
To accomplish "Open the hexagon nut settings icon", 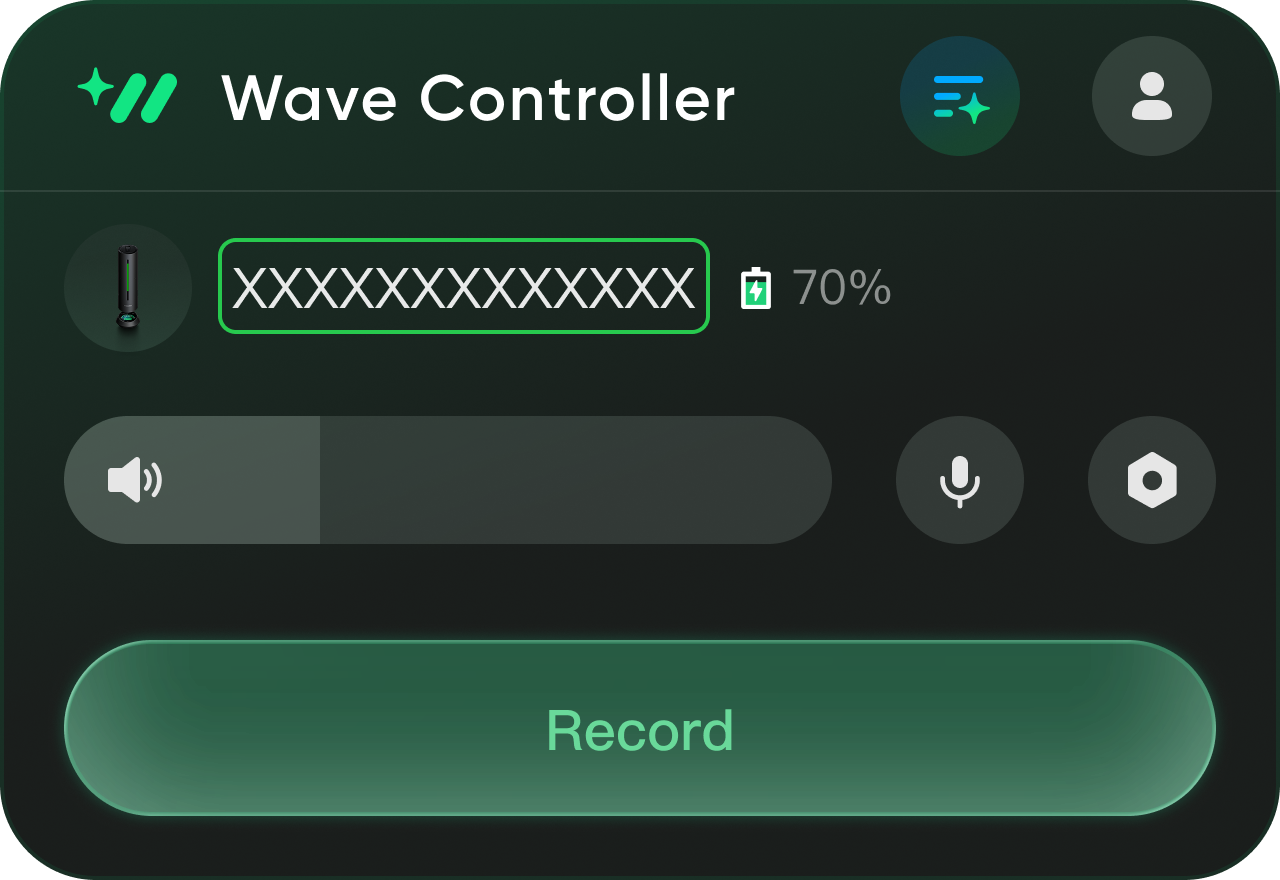I will [1152, 480].
